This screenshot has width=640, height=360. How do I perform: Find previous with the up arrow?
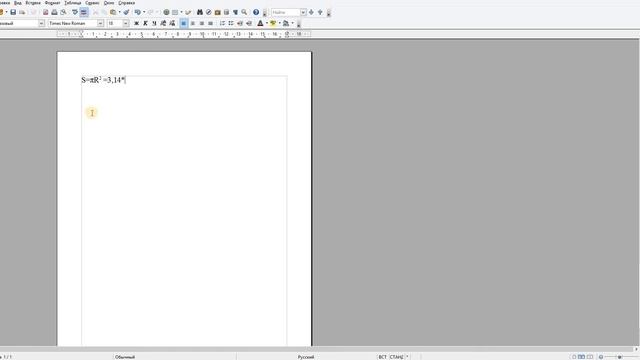pyautogui.click(x=320, y=12)
